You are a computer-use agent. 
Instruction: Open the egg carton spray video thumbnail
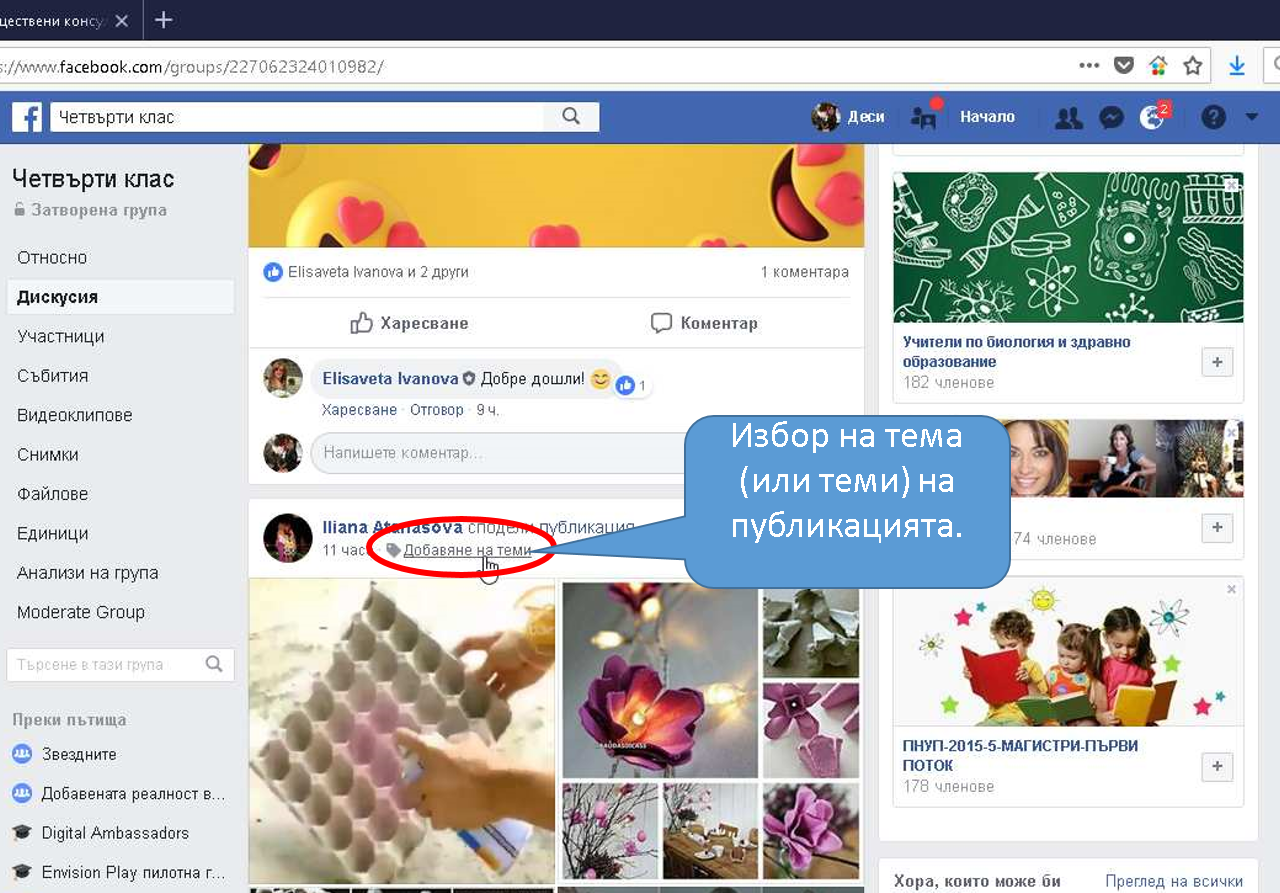(401, 731)
